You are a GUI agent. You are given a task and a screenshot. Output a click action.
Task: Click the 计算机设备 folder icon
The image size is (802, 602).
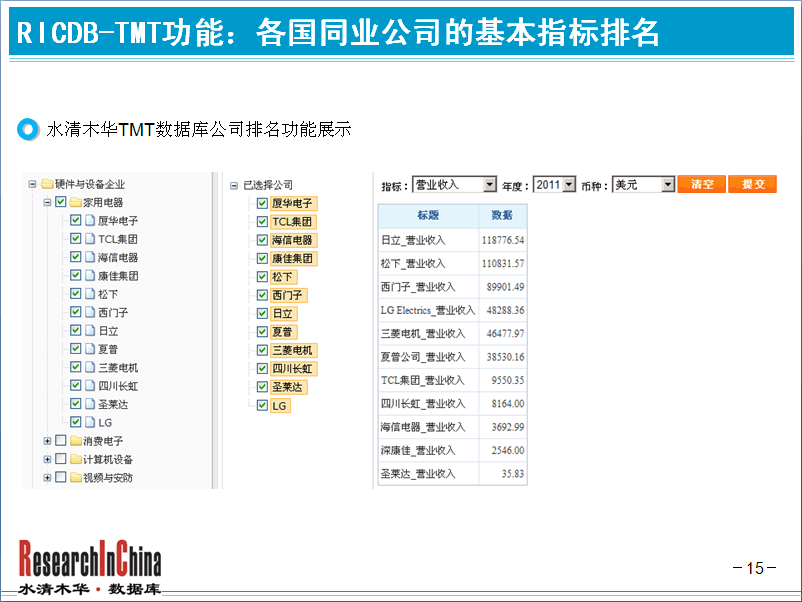(76, 459)
